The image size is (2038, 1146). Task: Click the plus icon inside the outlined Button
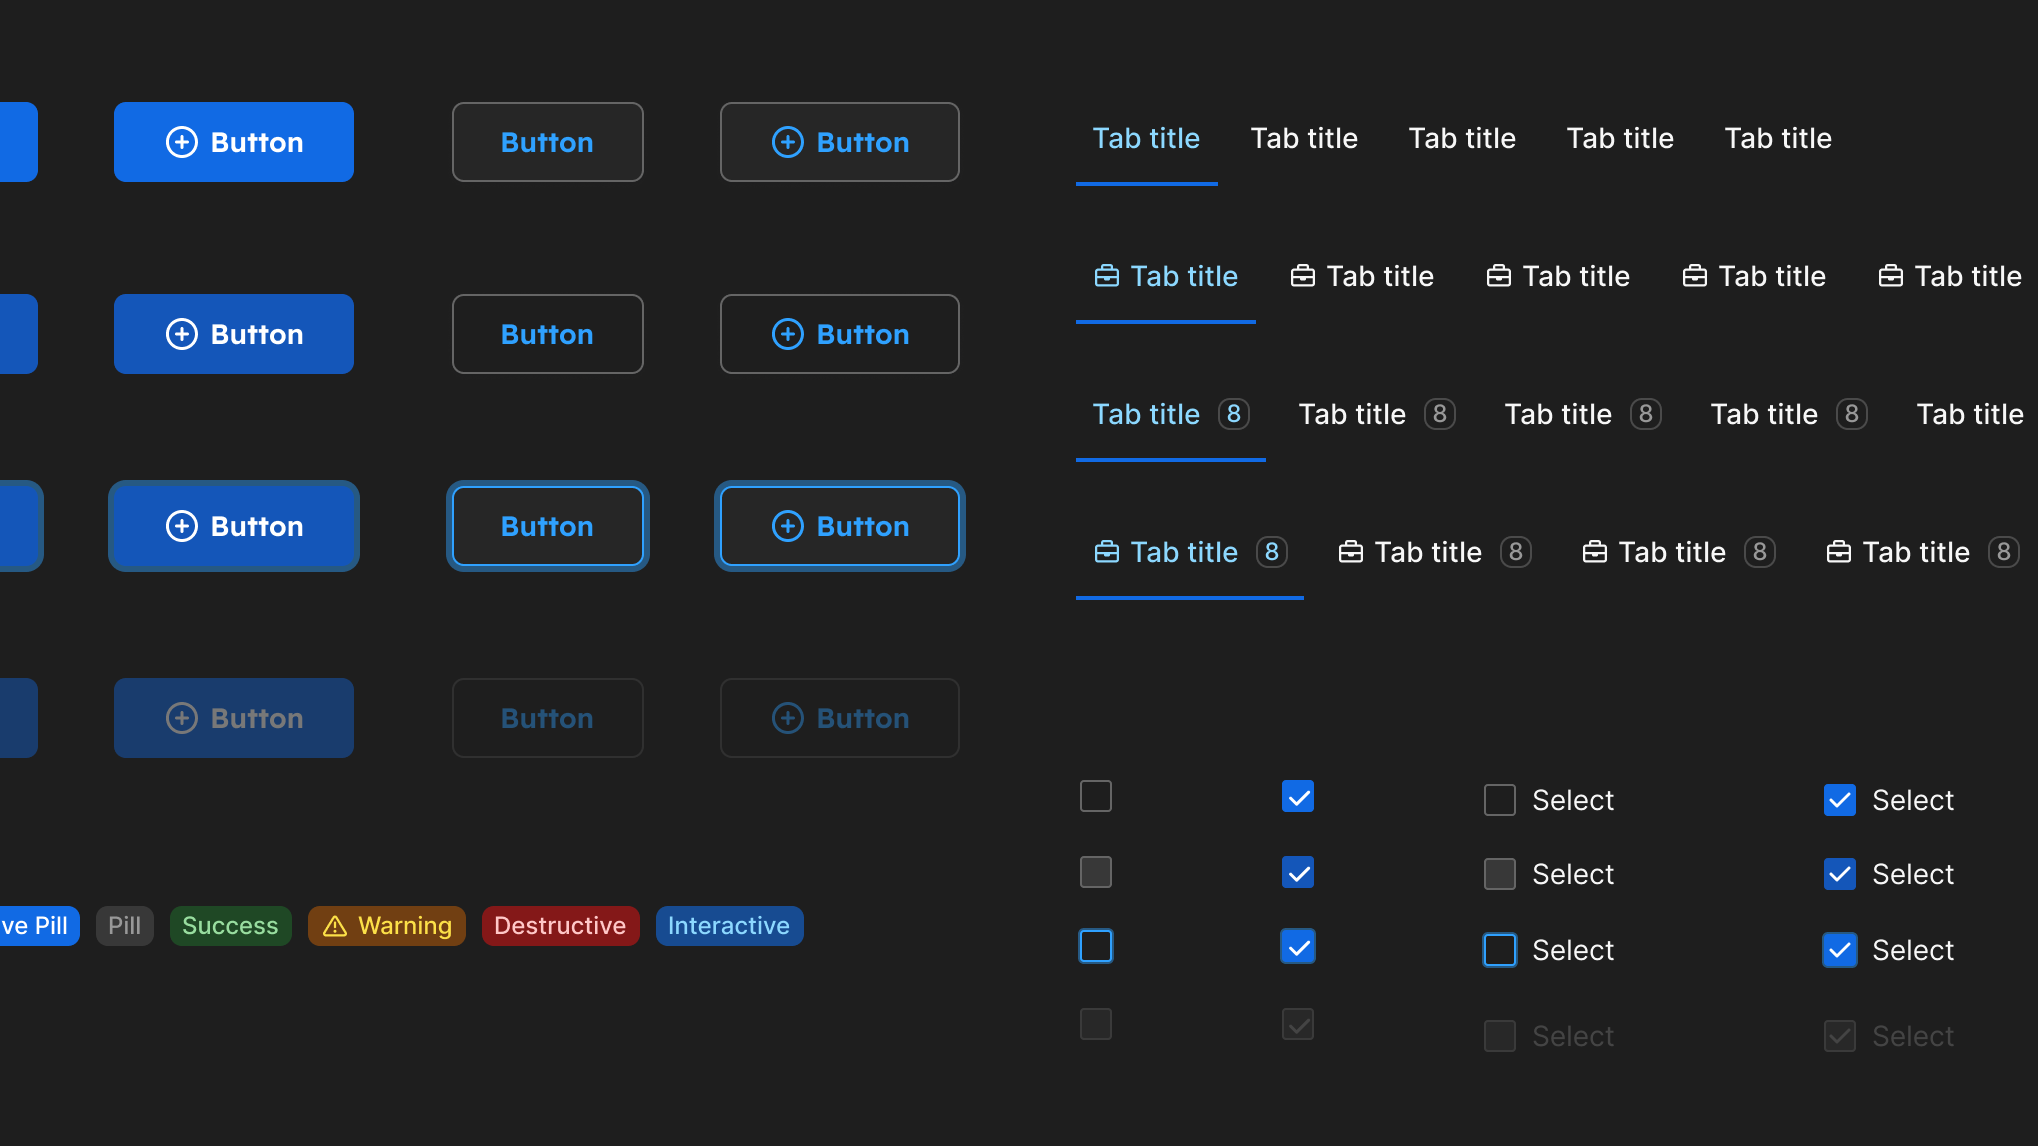coord(788,142)
